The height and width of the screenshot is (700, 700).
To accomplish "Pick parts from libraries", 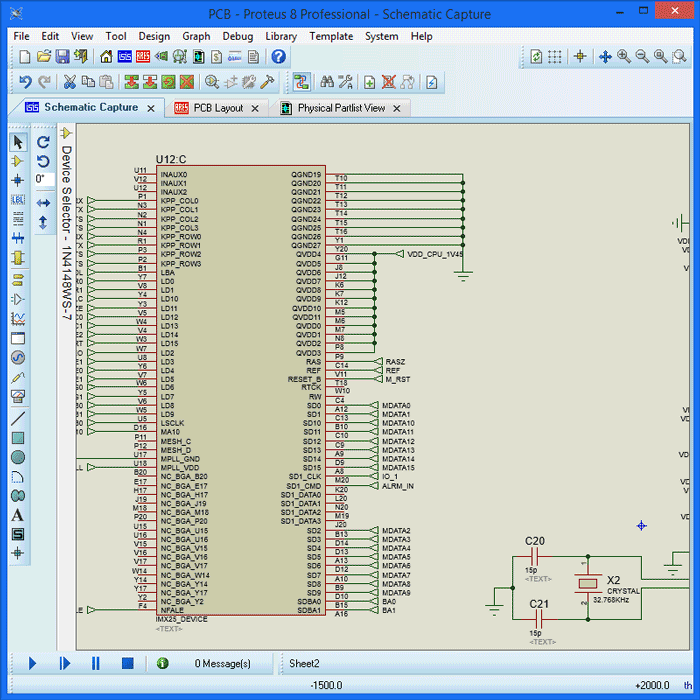I will 212,82.
